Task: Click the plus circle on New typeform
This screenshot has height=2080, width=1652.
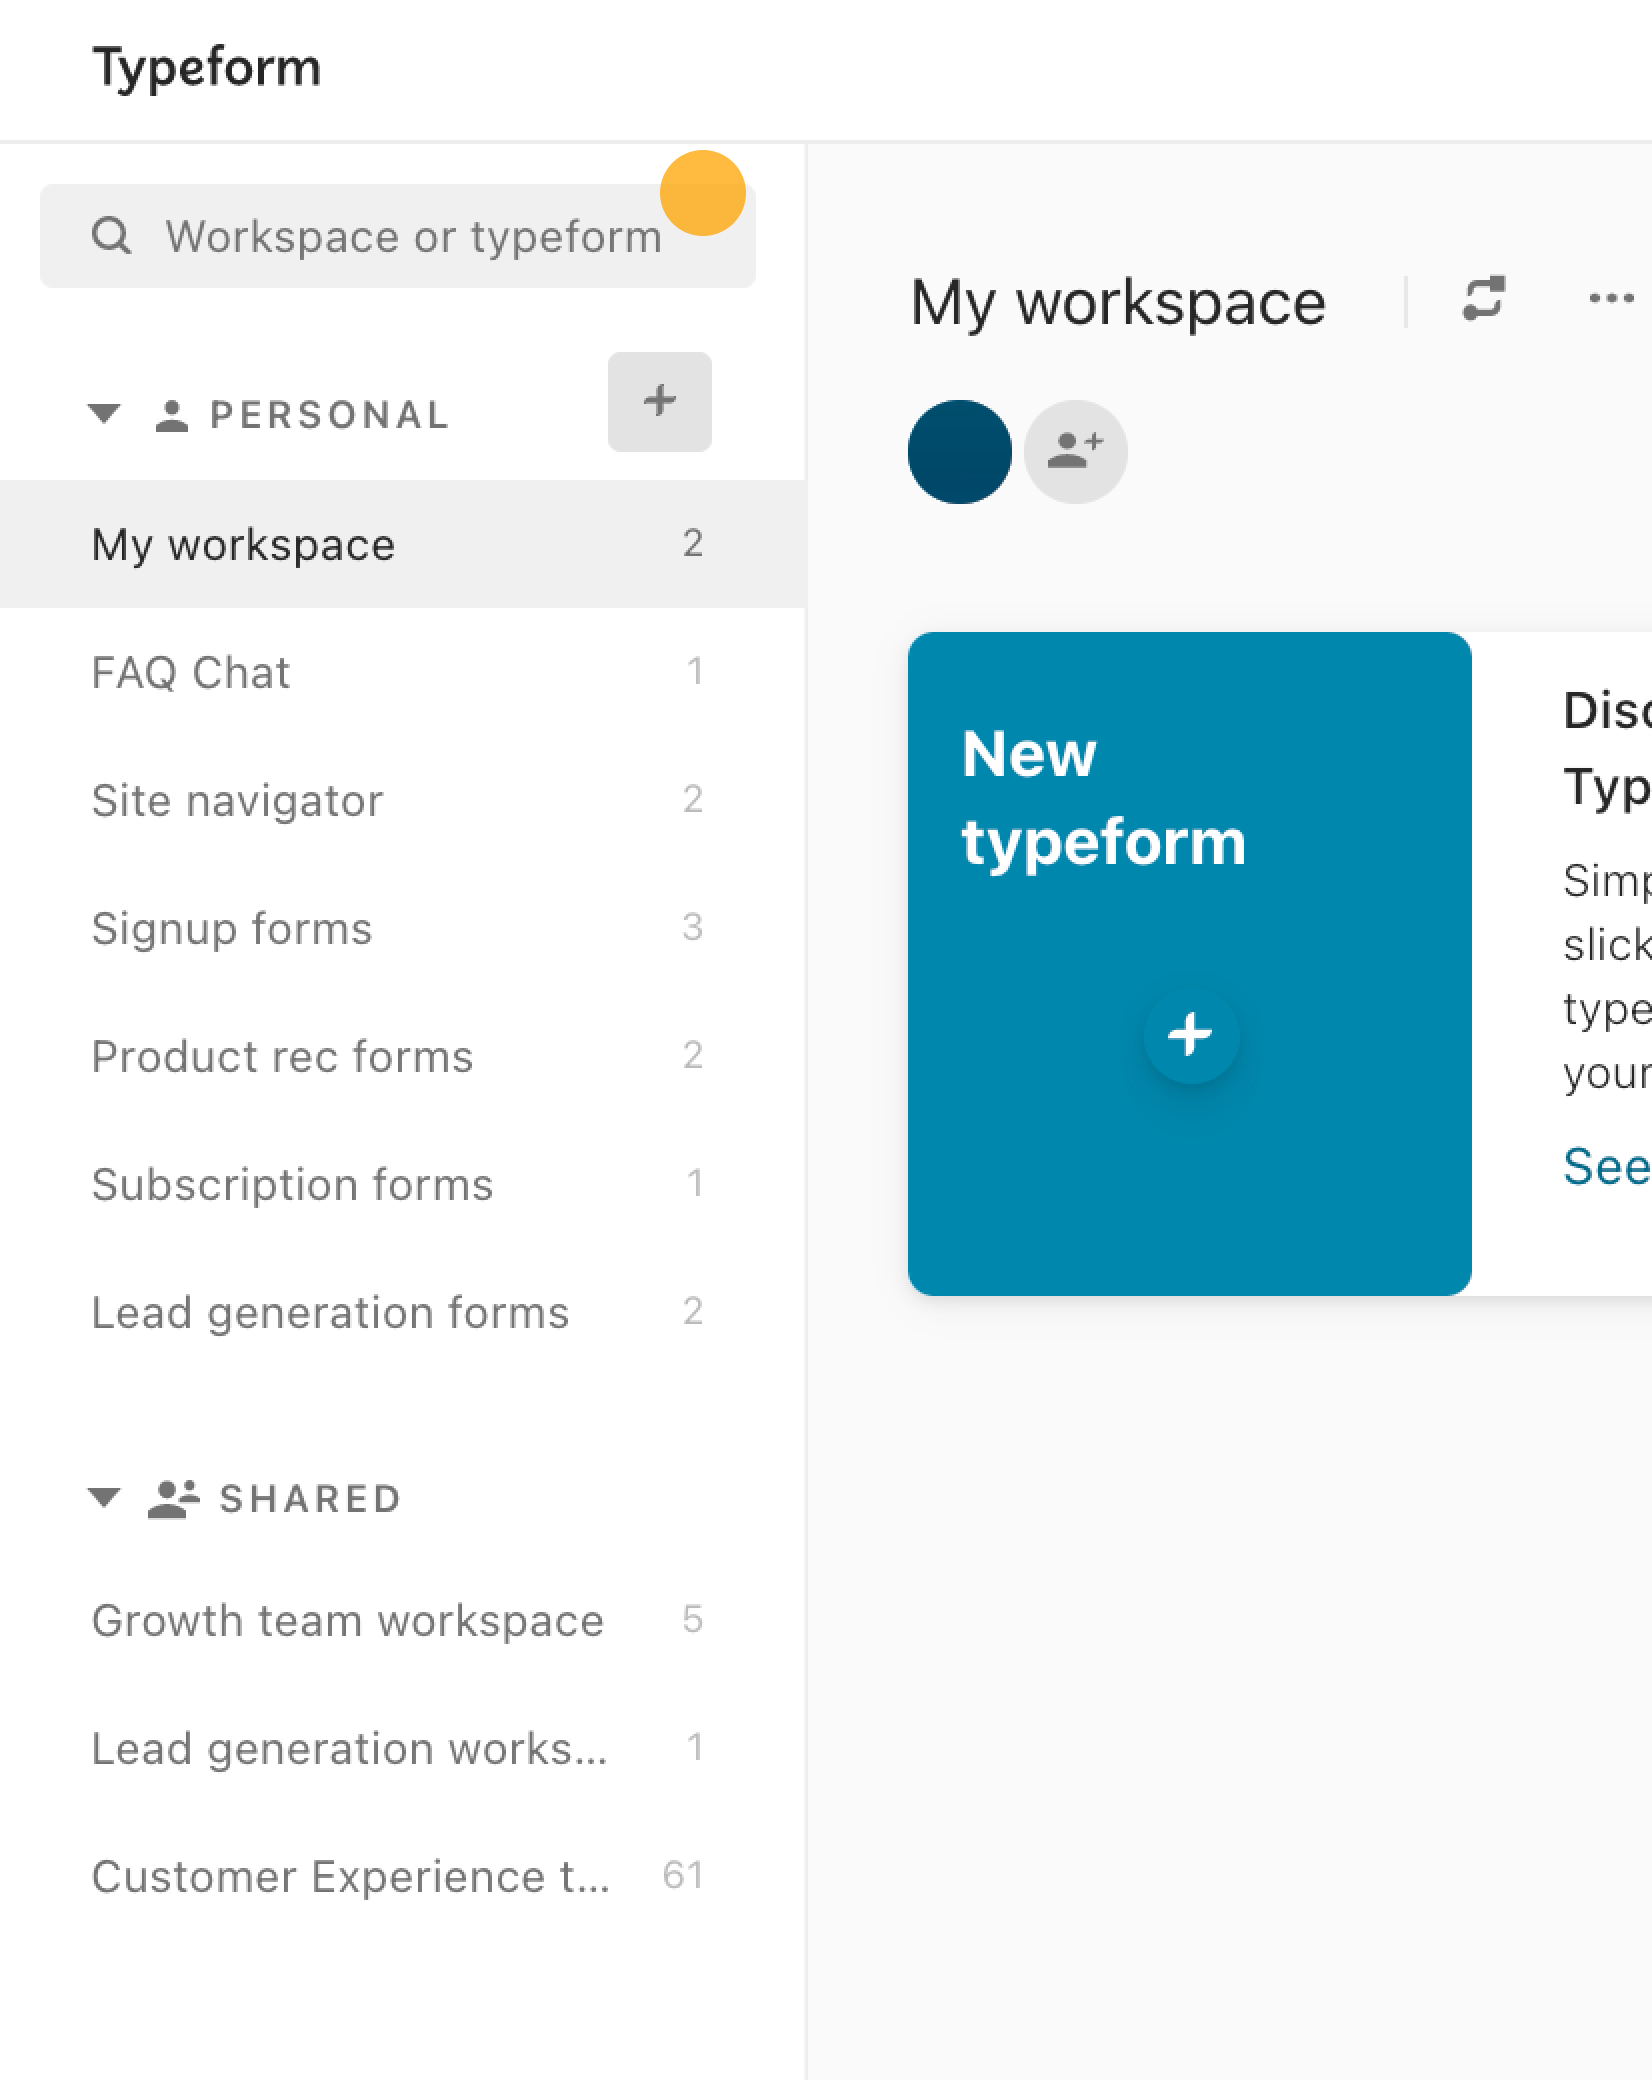Action: (1190, 1035)
